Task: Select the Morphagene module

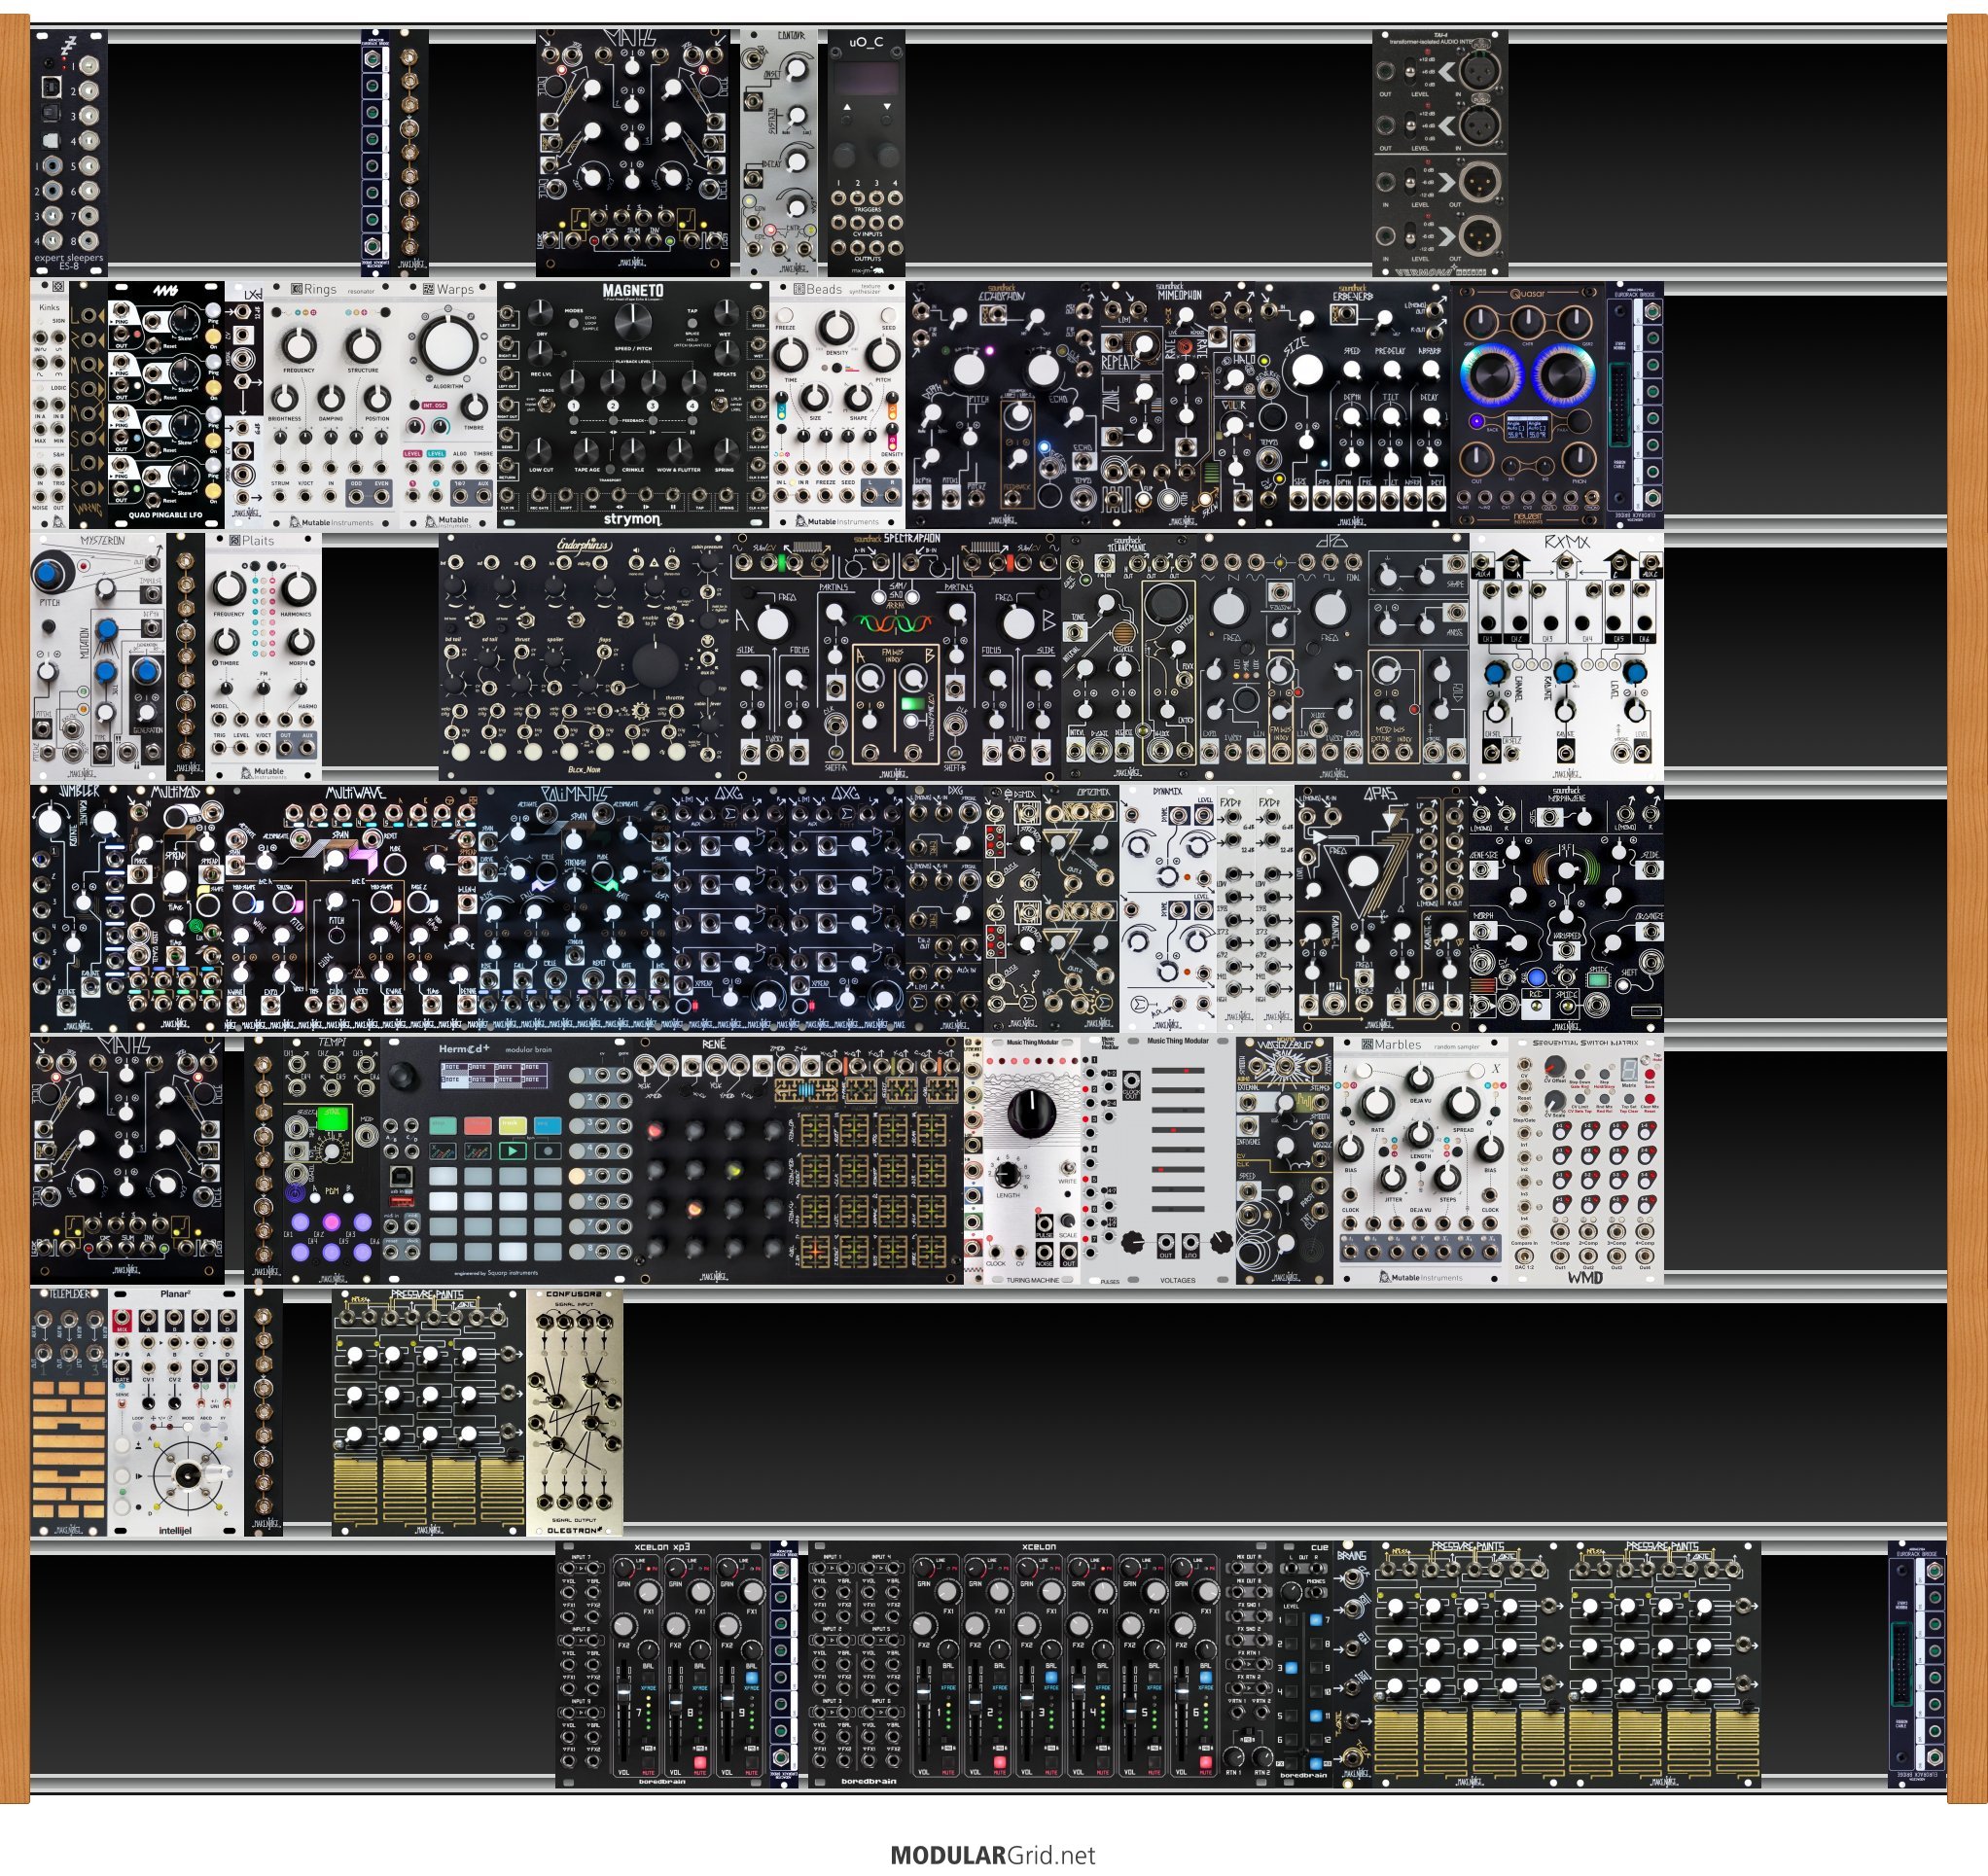Action: tap(1567, 908)
